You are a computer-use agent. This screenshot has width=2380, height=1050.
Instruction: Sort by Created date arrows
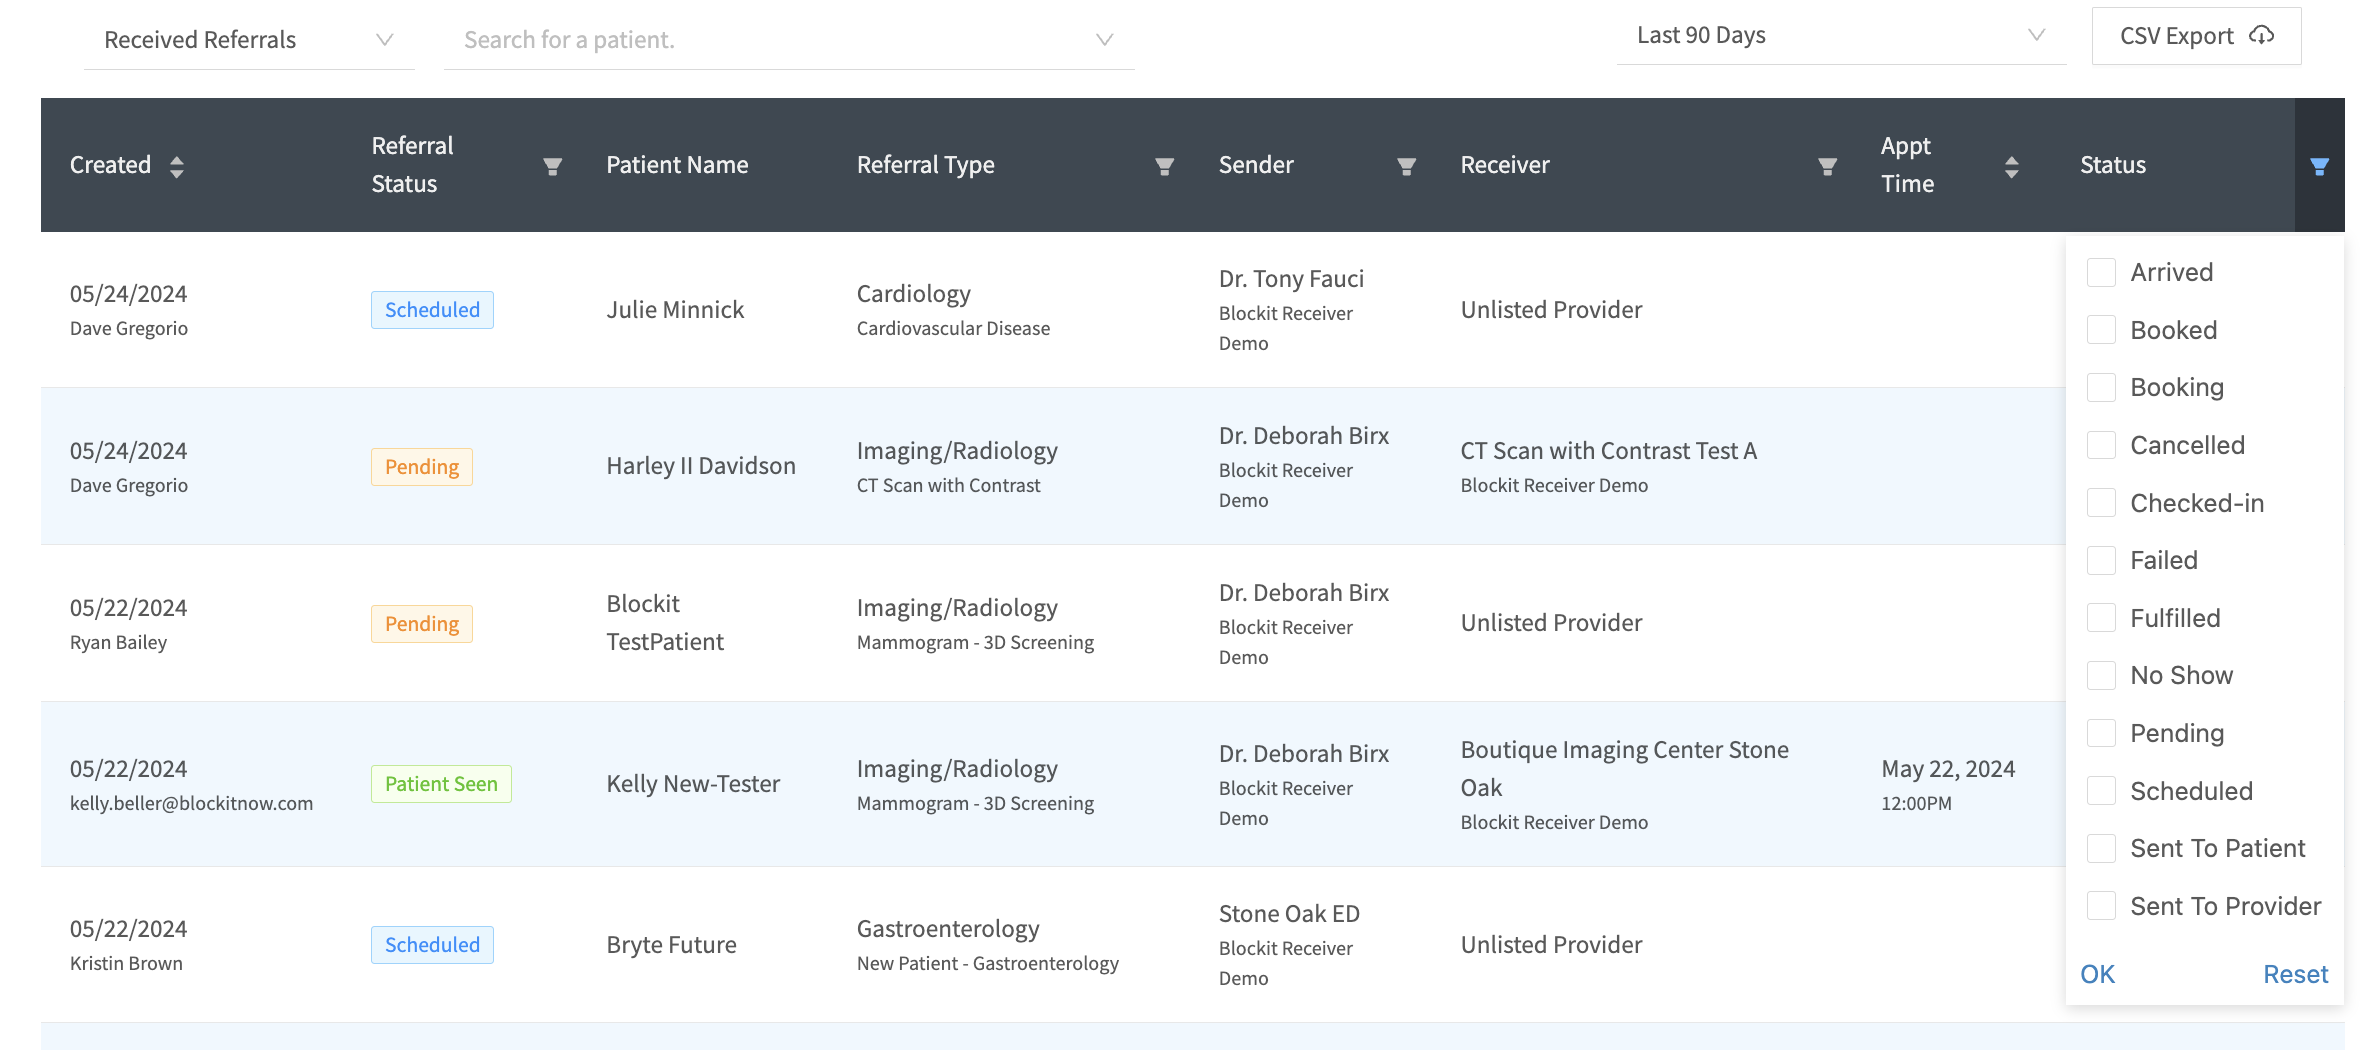click(x=177, y=166)
